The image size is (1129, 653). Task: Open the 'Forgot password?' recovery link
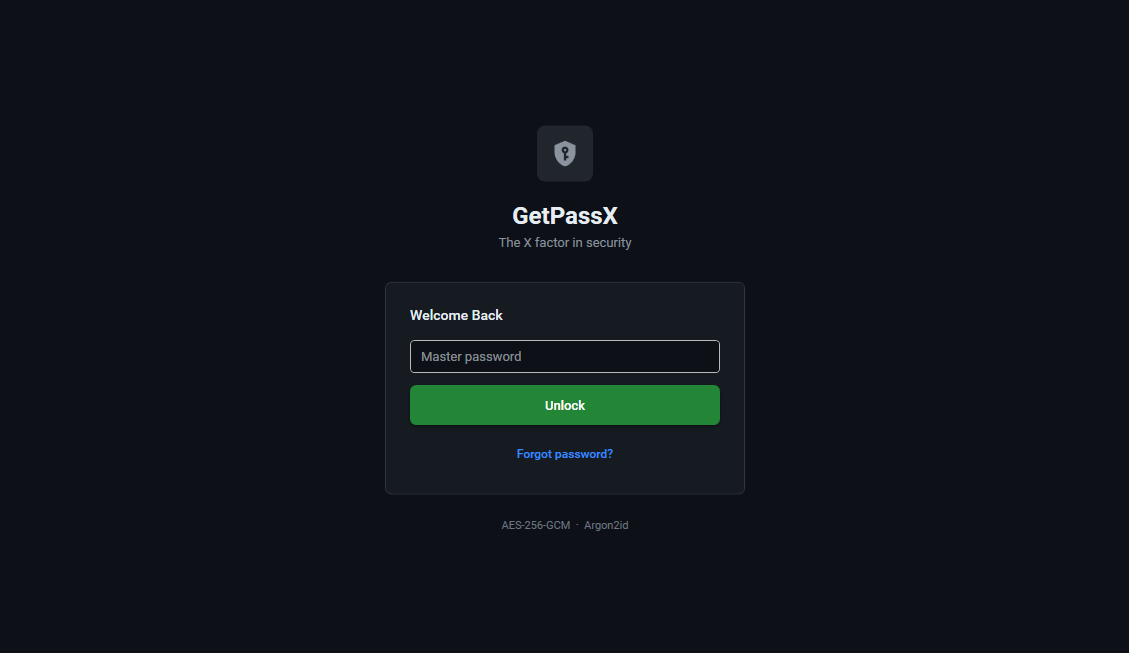click(x=564, y=453)
